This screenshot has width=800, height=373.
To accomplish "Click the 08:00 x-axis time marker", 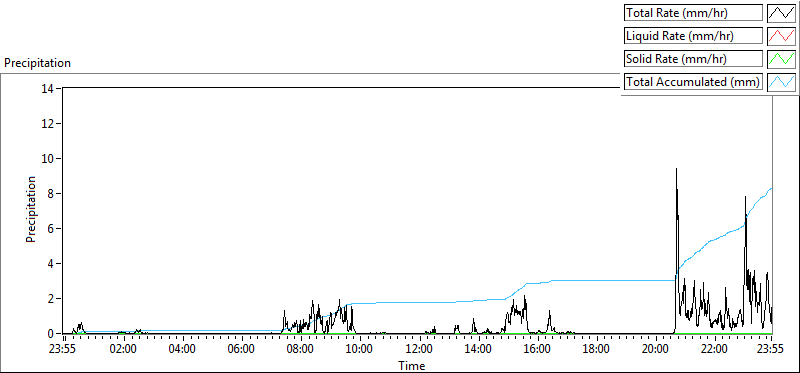I will [301, 350].
